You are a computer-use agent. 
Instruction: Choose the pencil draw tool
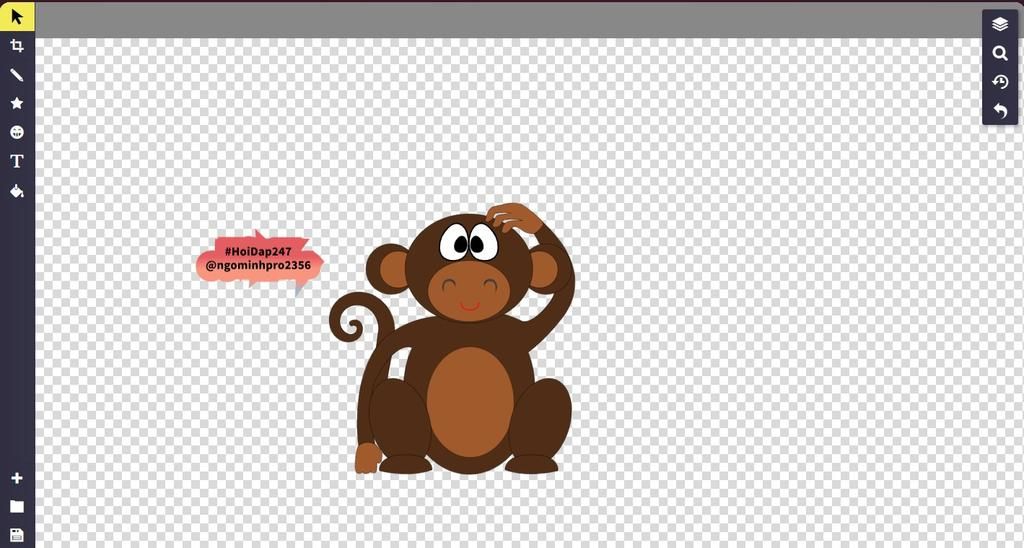pyautogui.click(x=17, y=75)
